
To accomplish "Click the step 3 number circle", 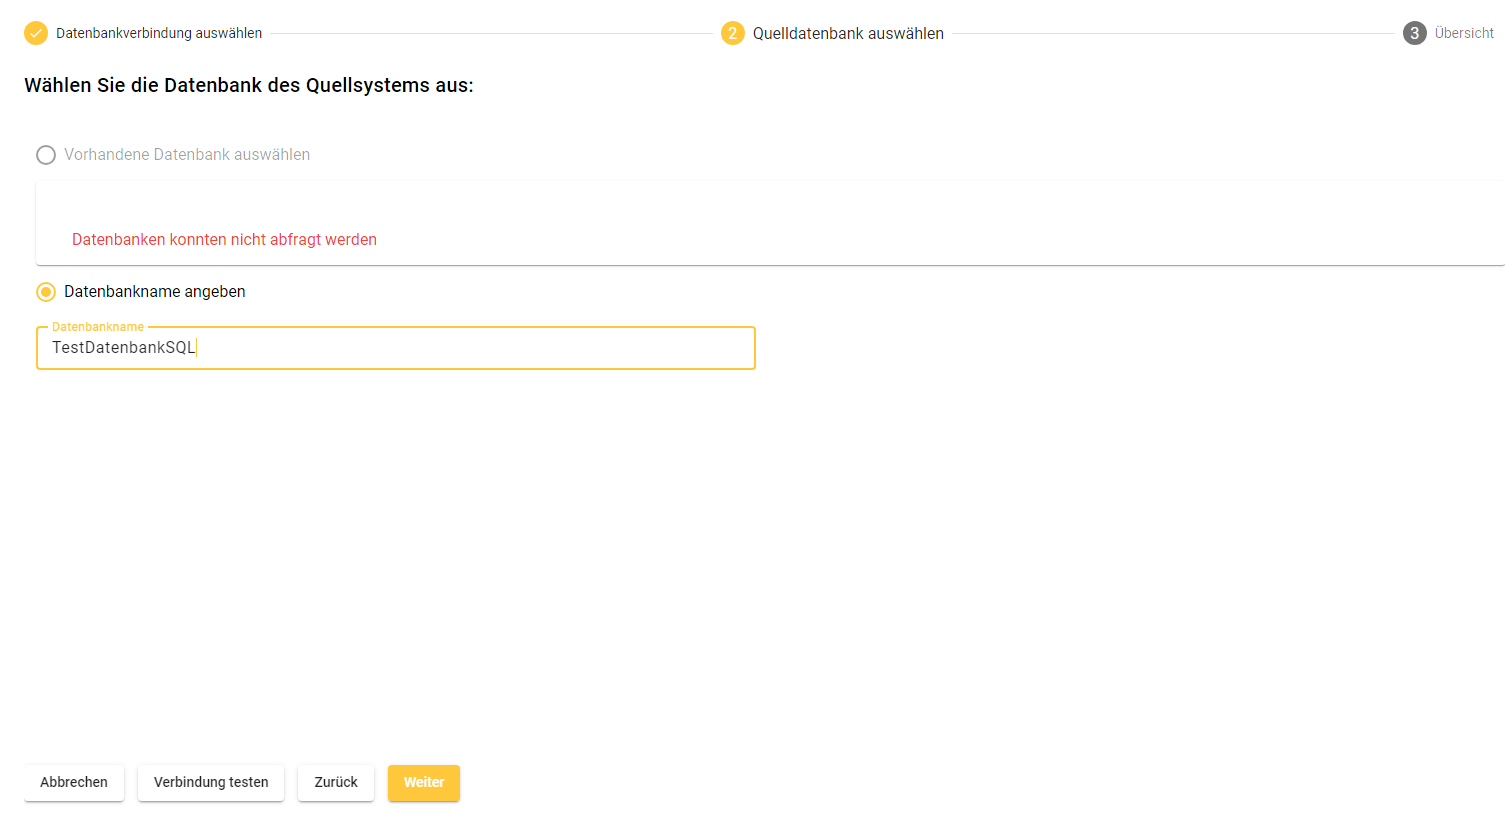I will click(1414, 33).
